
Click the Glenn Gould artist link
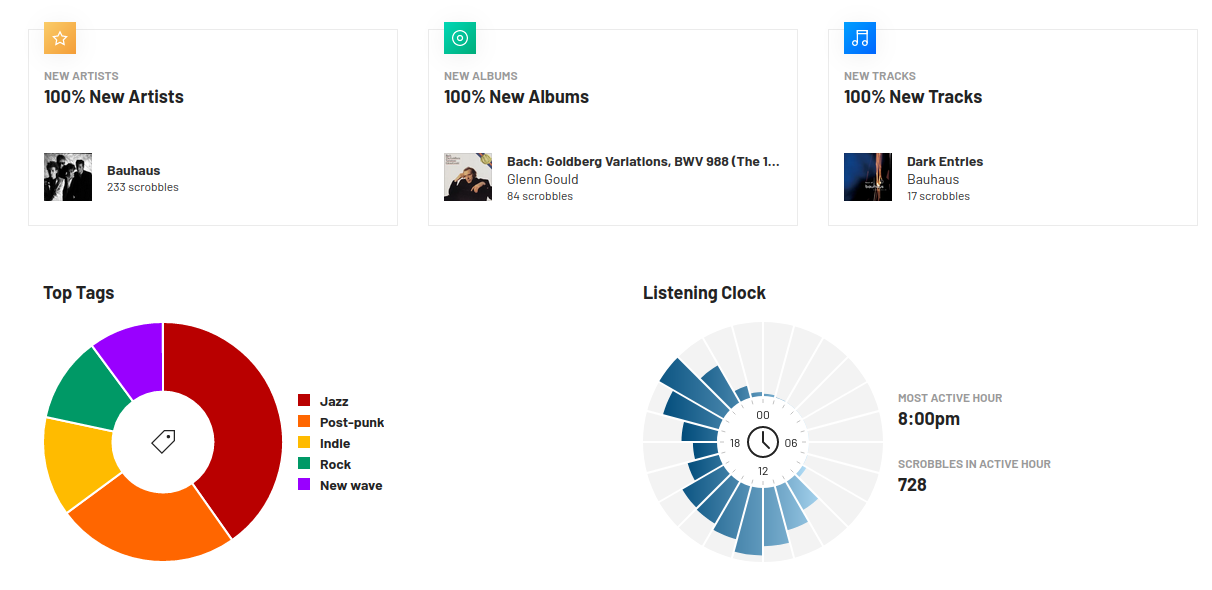543,179
